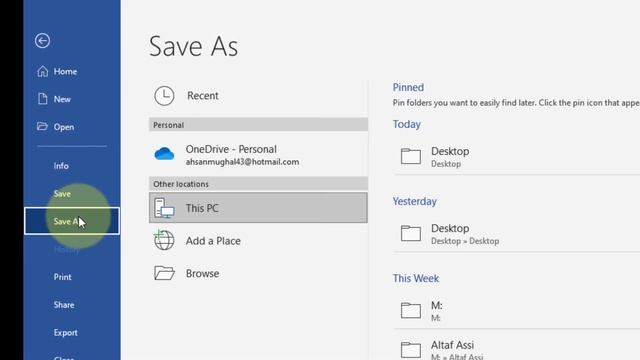Click the ahsanmughal43@hotmail.com account text
Screen dimensions: 640x360
242,162
